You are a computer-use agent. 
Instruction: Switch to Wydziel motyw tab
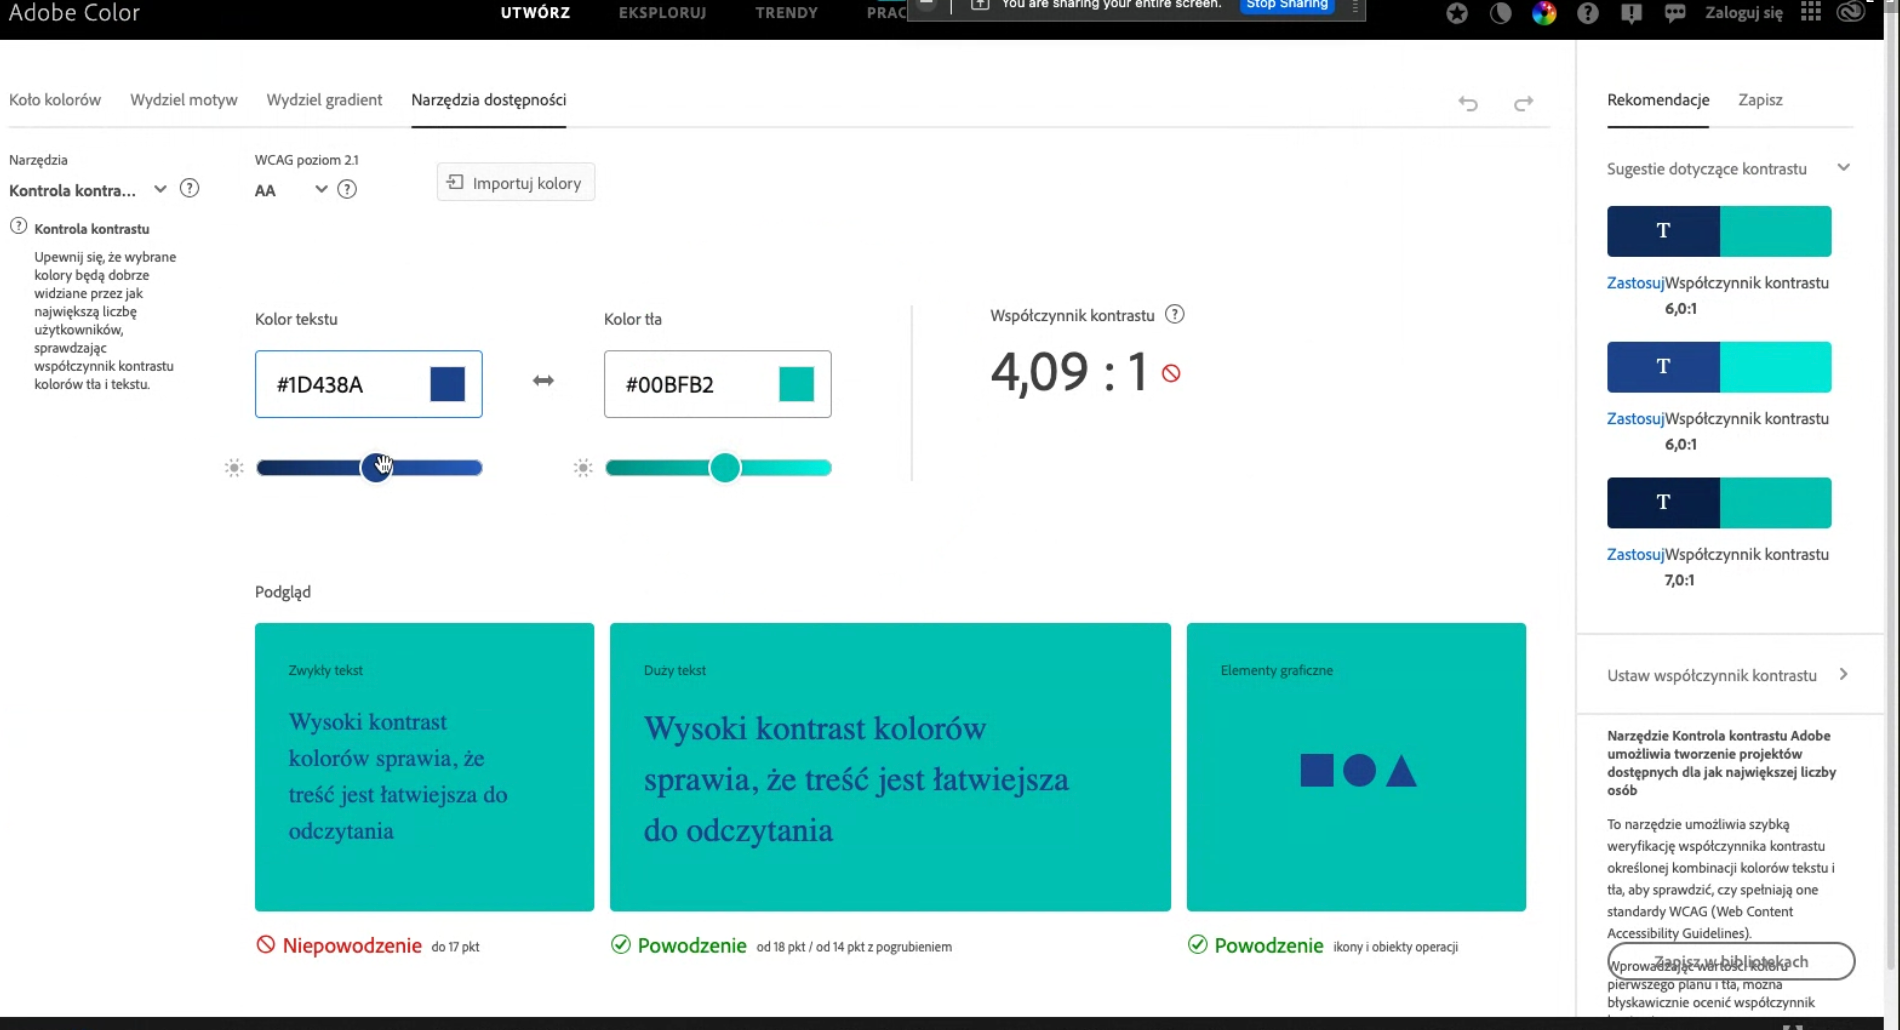click(x=184, y=100)
